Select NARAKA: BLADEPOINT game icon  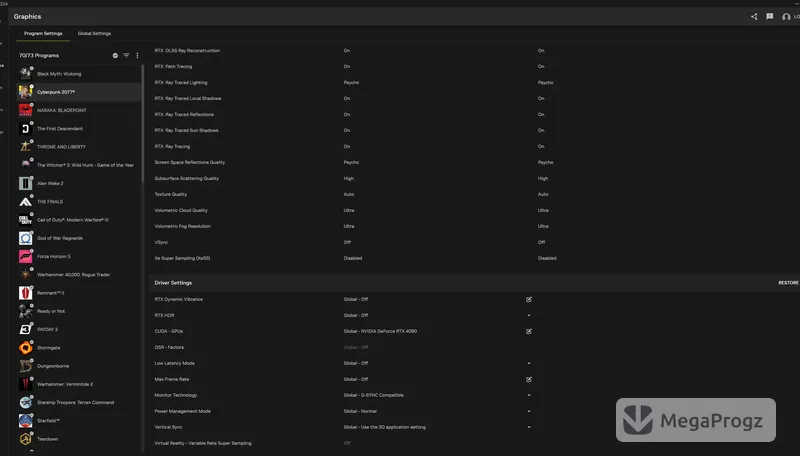(26, 110)
